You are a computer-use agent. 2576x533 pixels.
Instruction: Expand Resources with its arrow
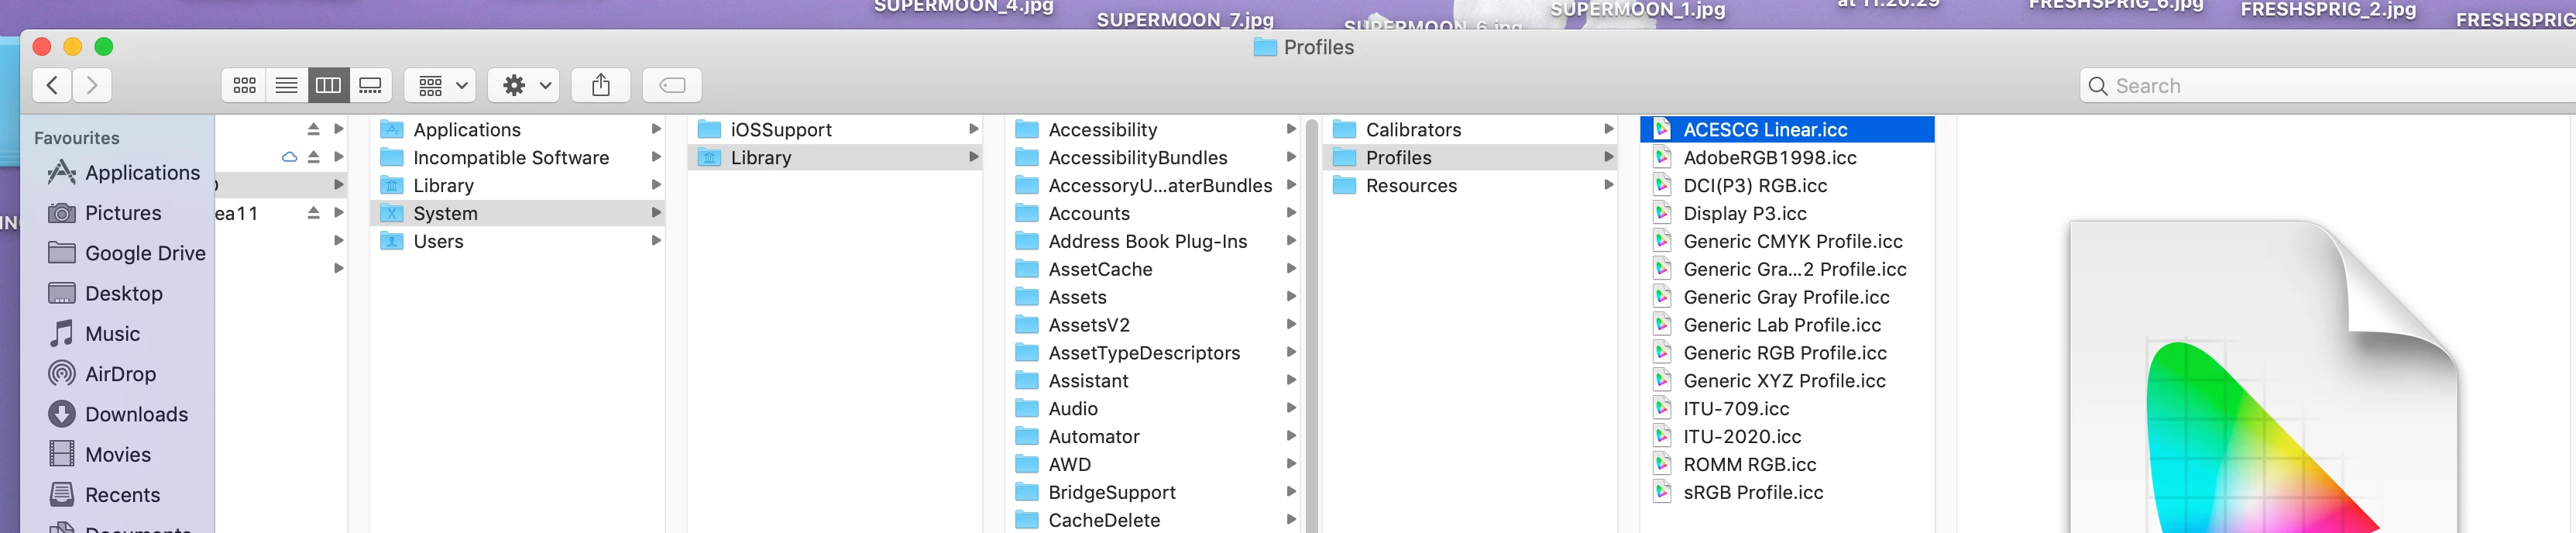coord(1608,185)
